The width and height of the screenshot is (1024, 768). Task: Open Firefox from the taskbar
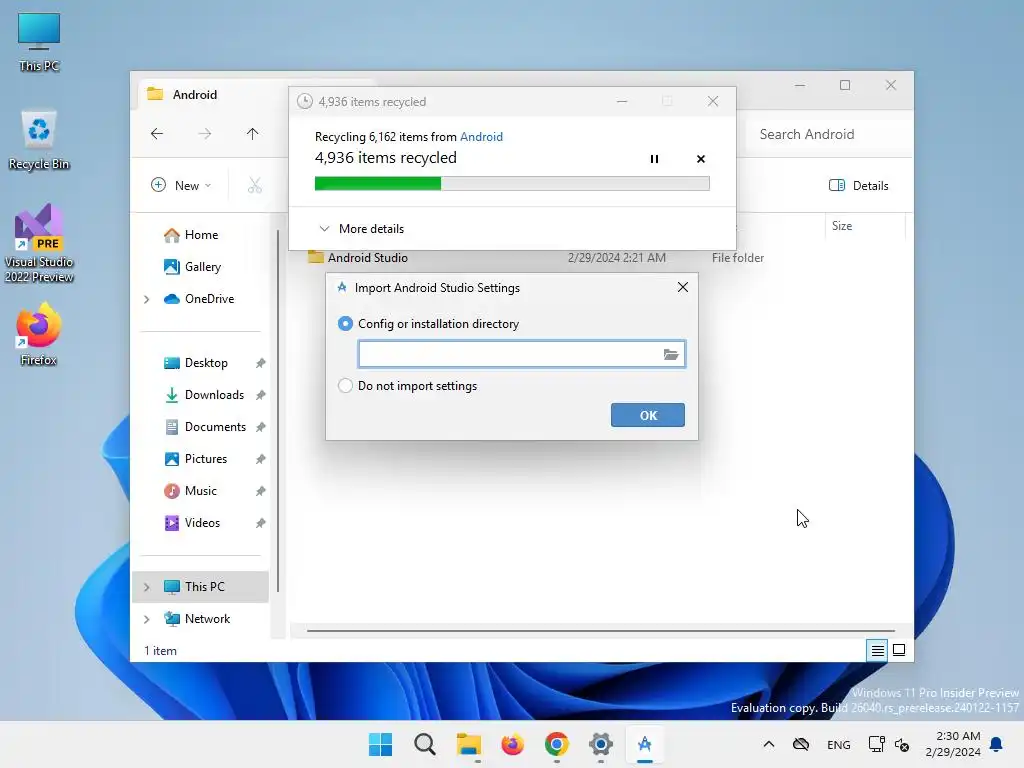click(x=513, y=744)
